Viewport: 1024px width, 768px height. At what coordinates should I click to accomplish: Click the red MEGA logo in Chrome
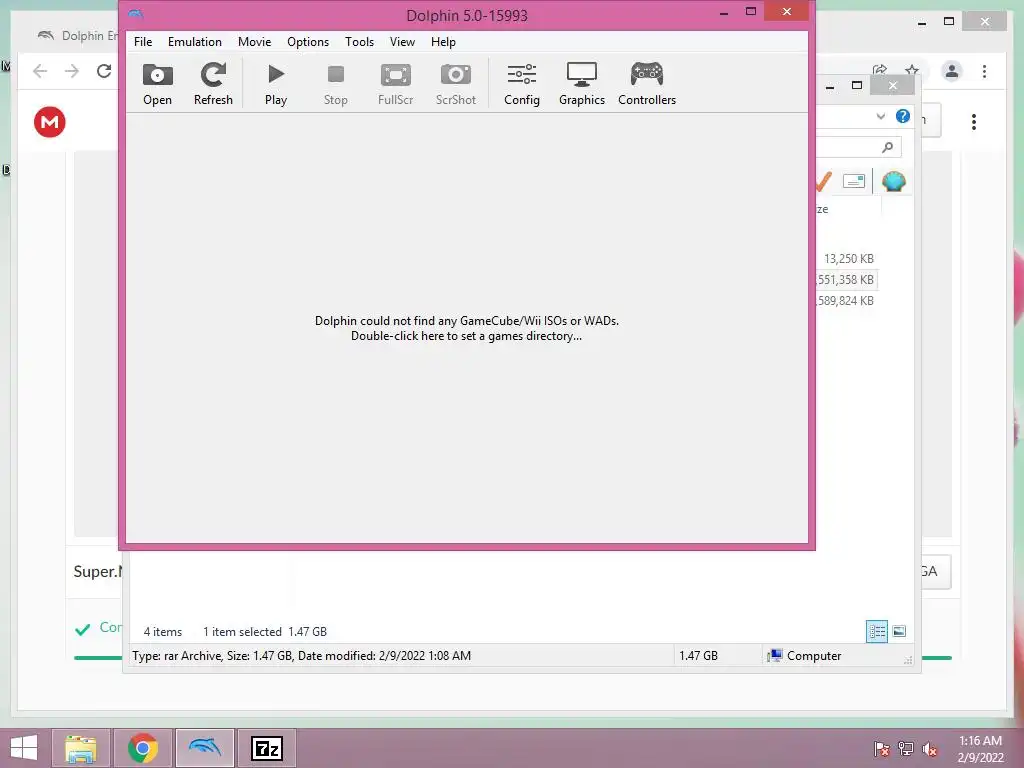(50, 122)
